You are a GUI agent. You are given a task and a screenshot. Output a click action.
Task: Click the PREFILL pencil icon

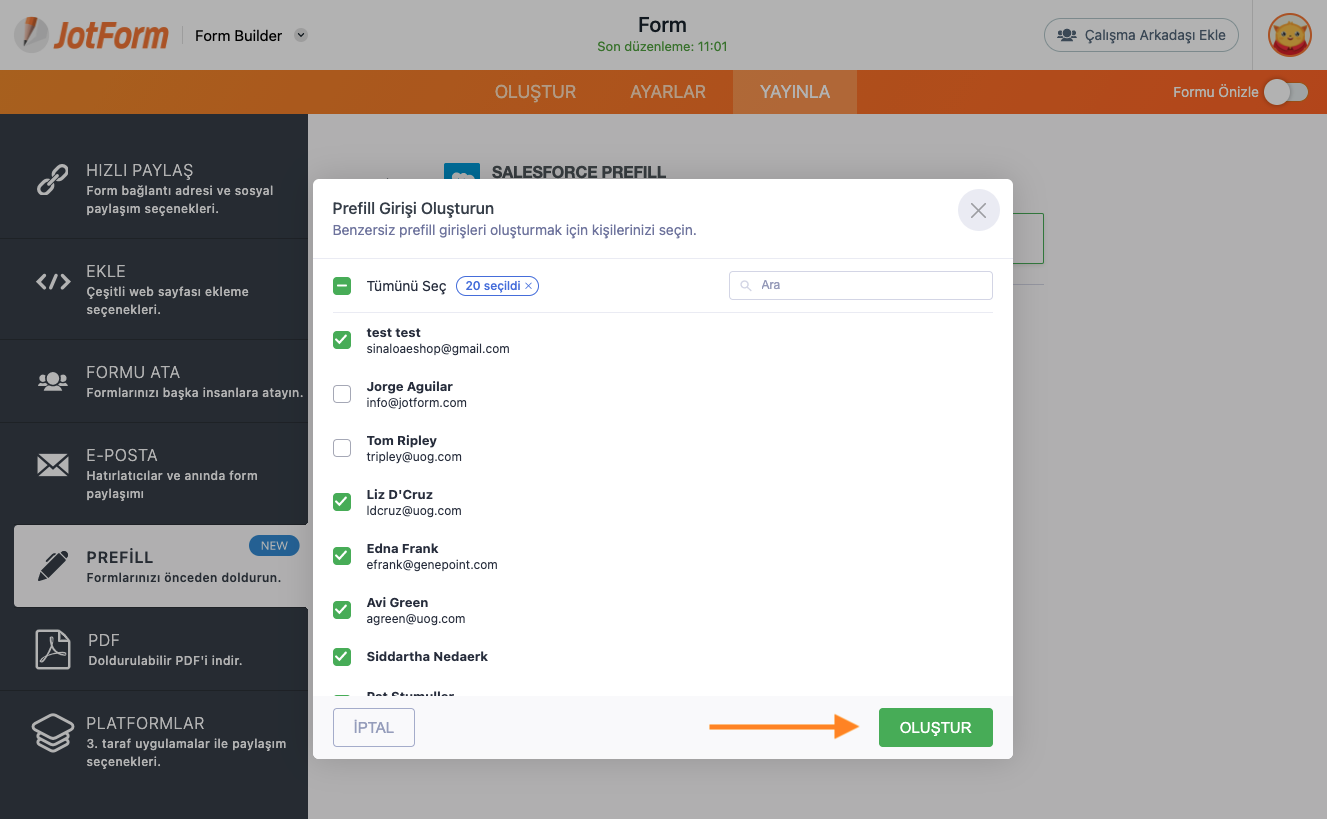pos(52,566)
